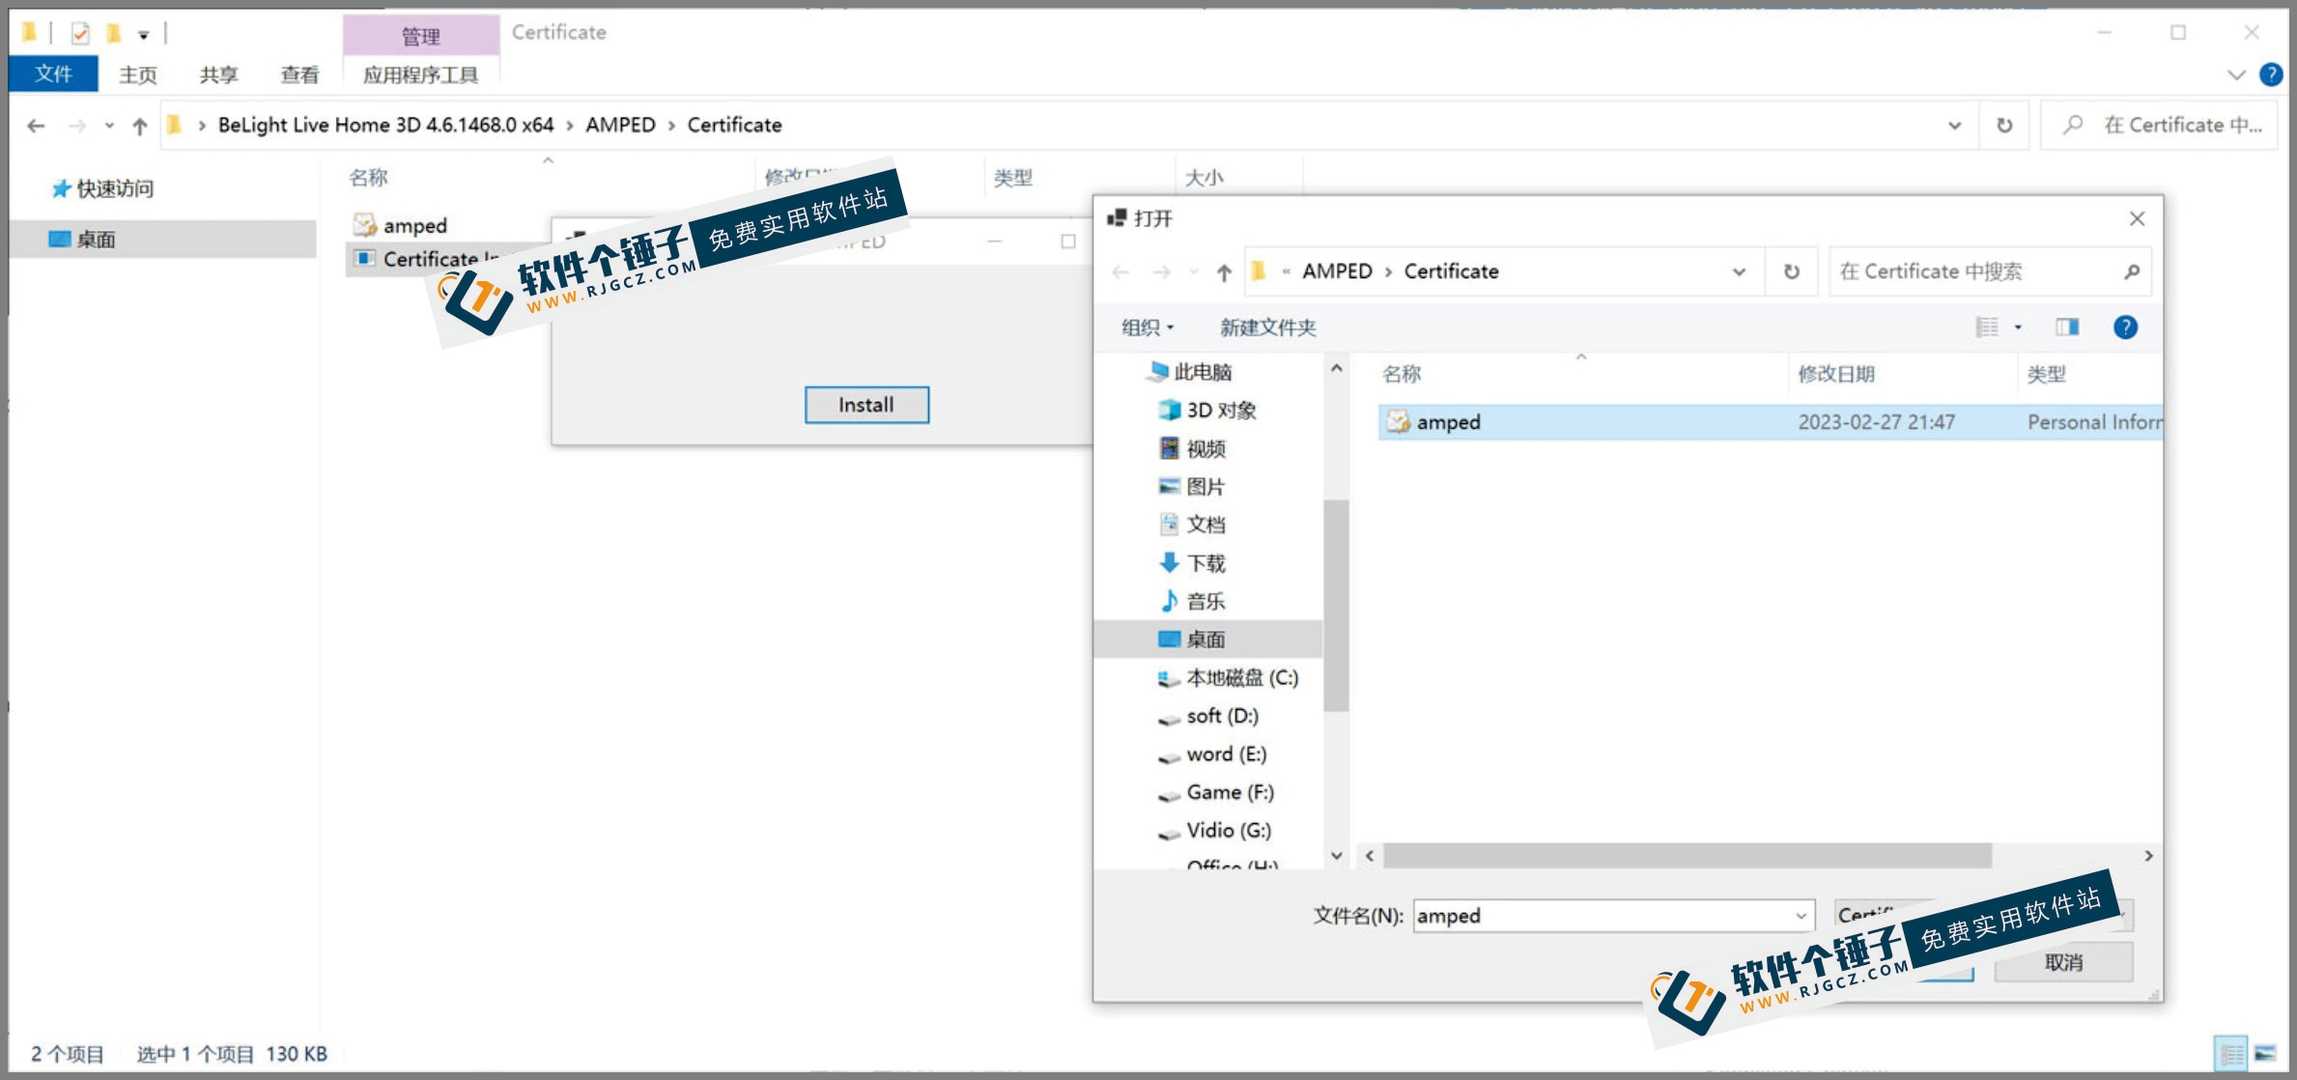Select 视频 folder in Open dialog
This screenshot has height=1080, width=2297.
(x=1192, y=449)
